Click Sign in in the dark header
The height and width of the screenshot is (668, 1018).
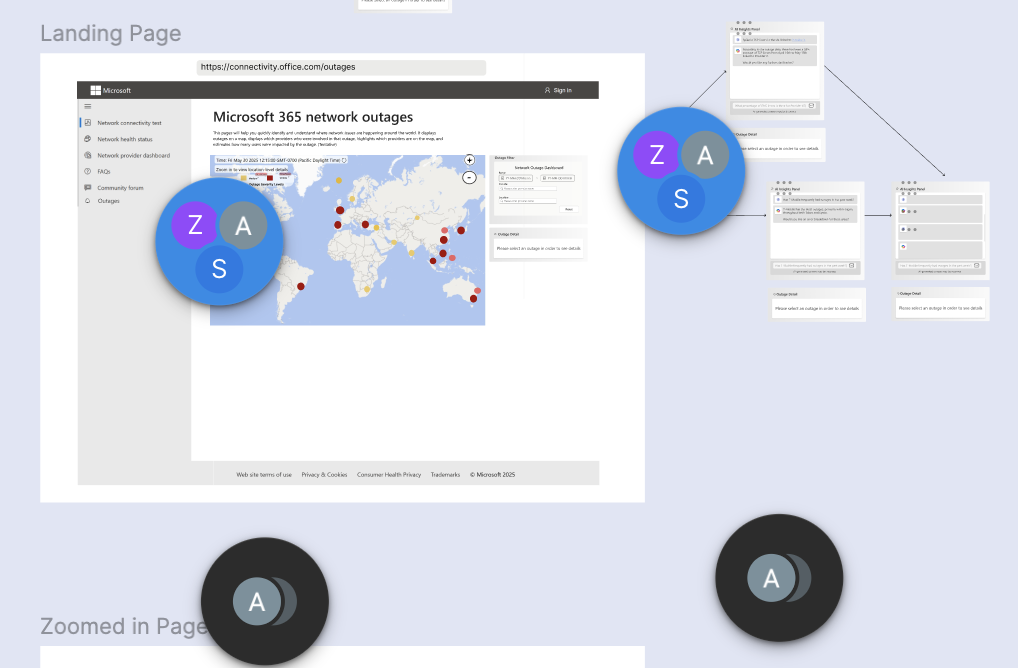tap(558, 90)
